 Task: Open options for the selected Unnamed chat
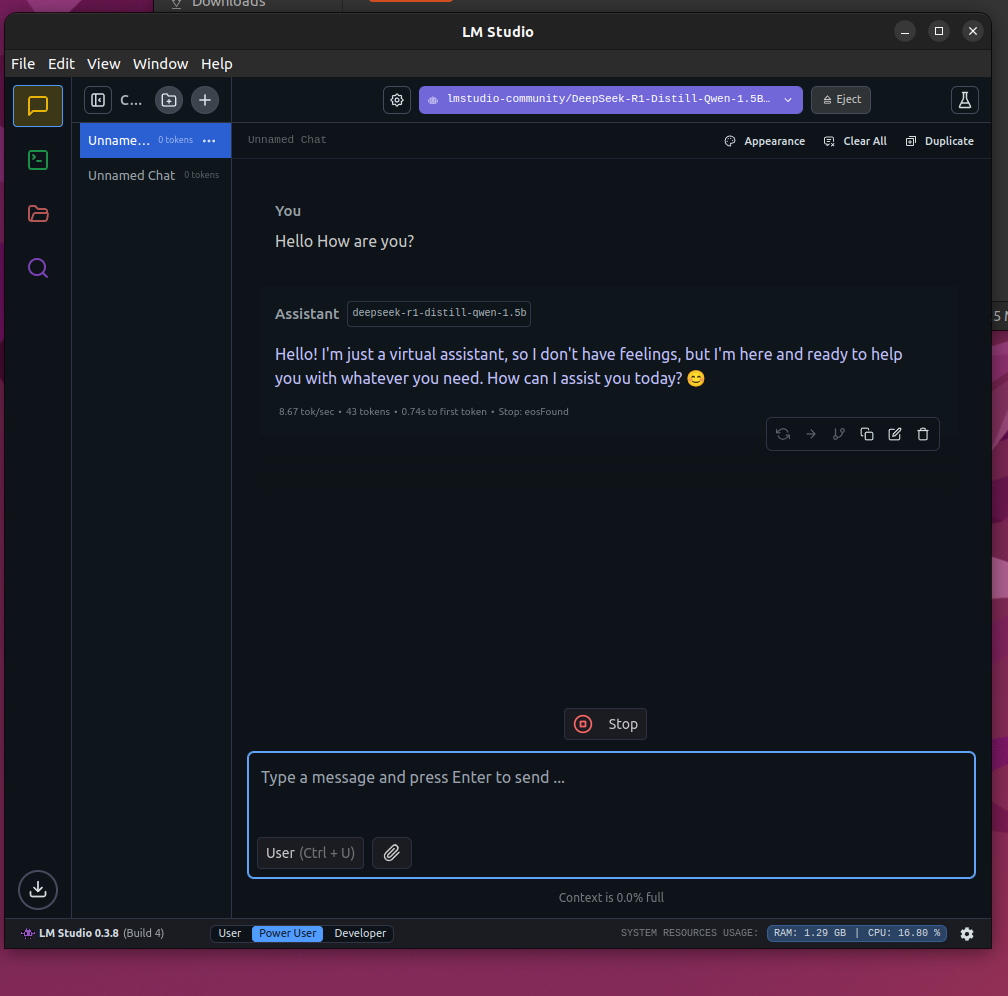pyautogui.click(x=209, y=140)
